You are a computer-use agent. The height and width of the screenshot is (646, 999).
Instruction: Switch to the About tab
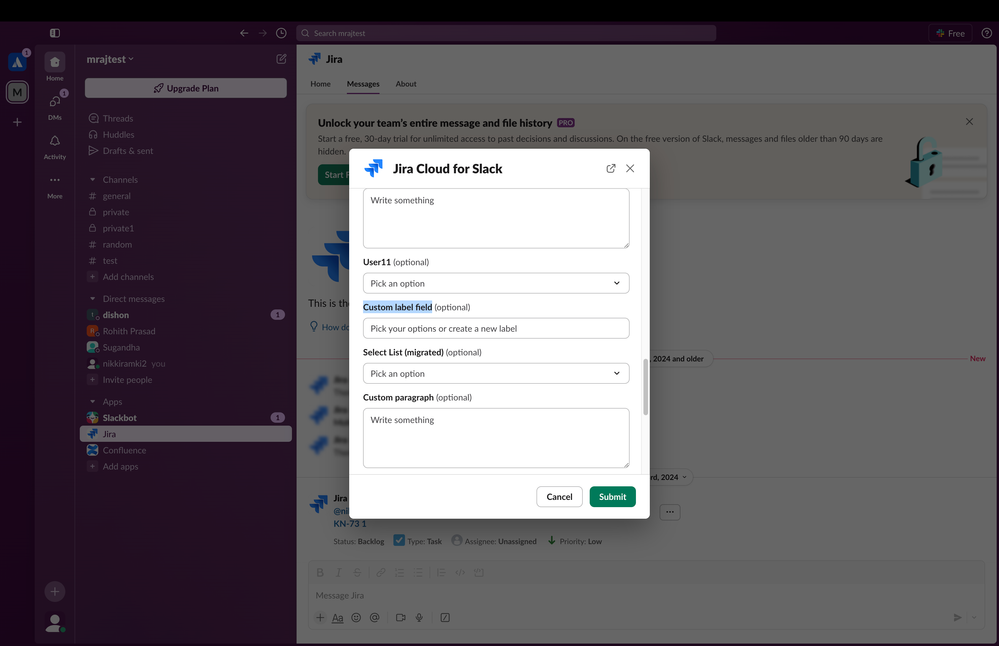(x=406, y=84)
